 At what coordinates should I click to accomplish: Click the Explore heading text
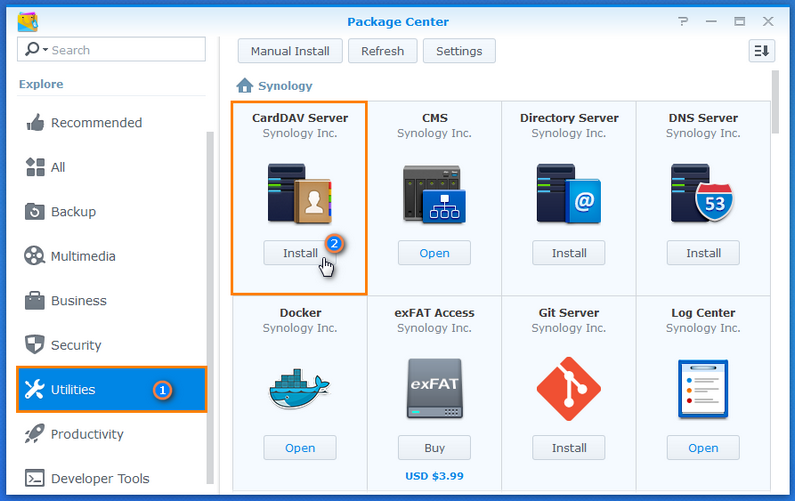(x=41, y=84)
